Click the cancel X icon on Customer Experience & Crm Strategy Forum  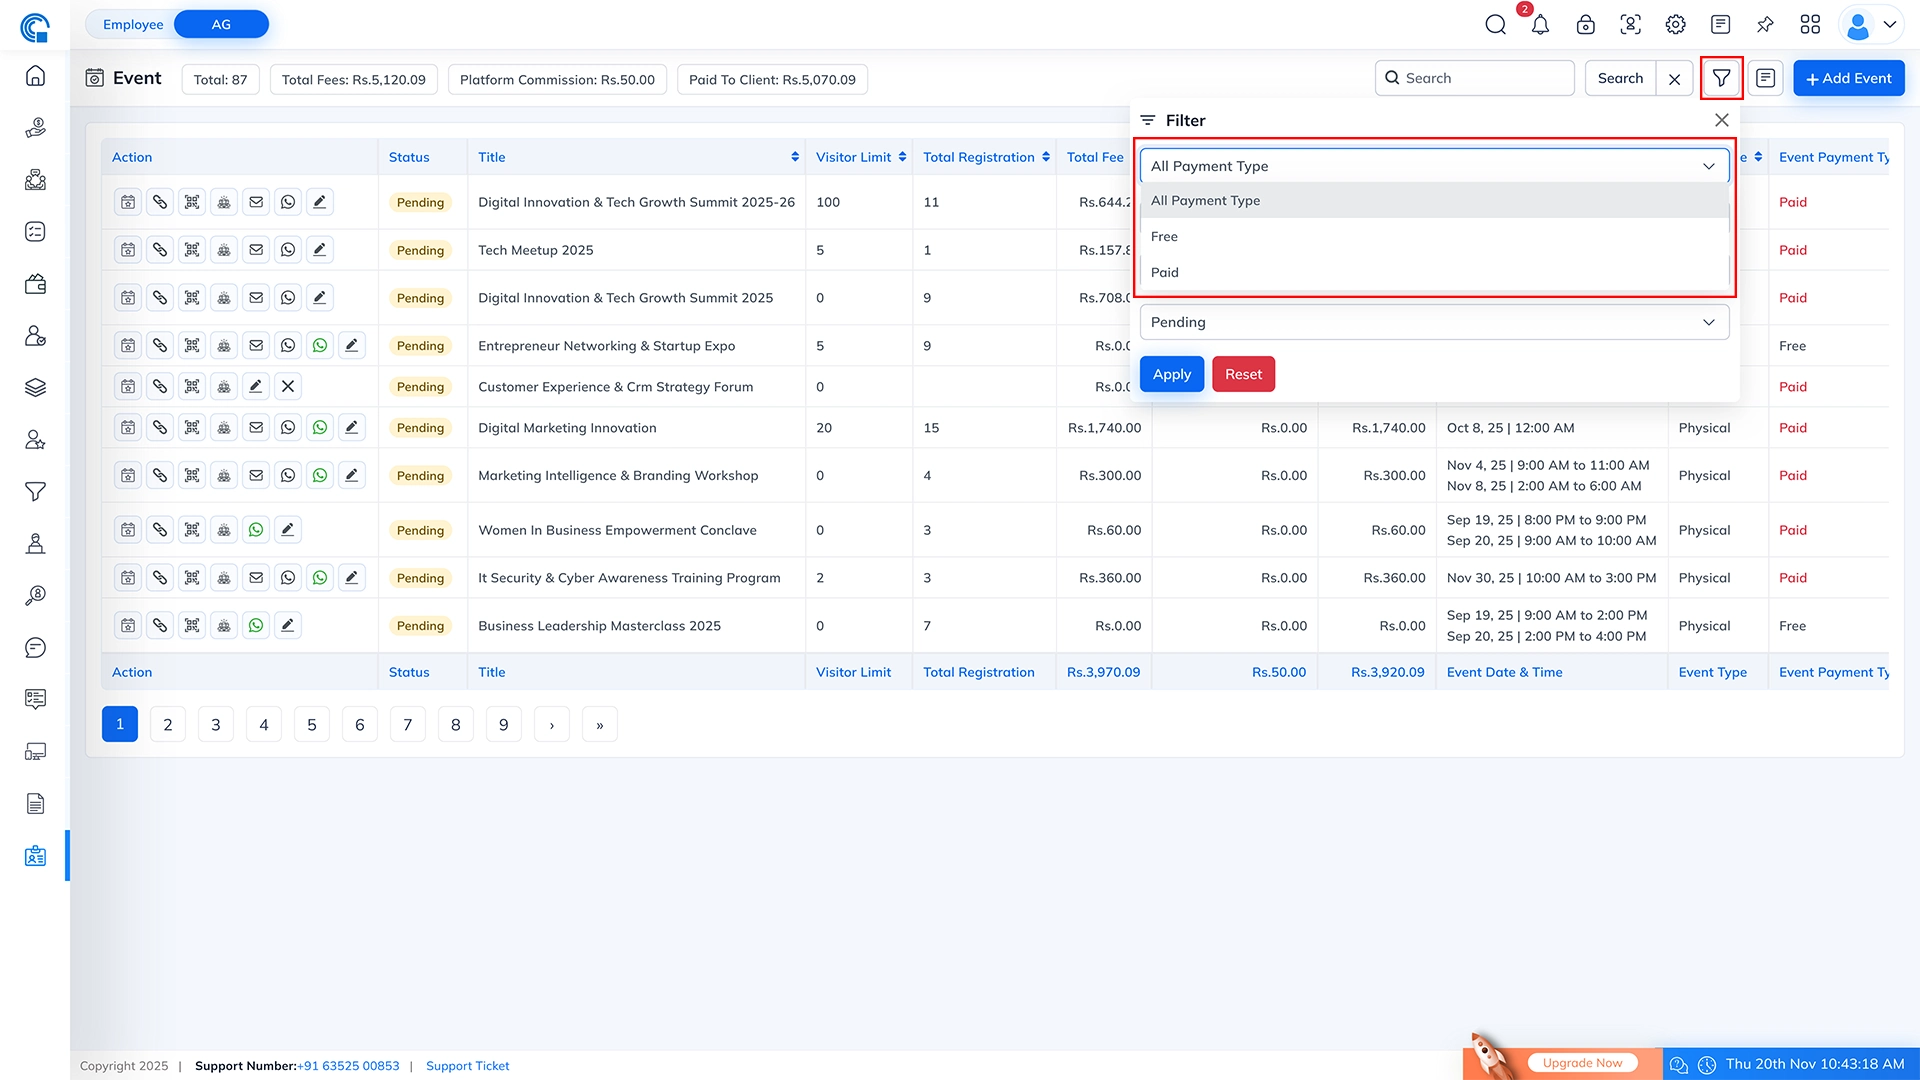pos(288,386)
